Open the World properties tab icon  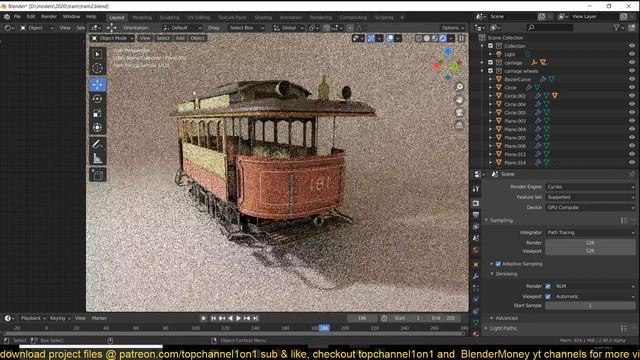click(476, 250)
